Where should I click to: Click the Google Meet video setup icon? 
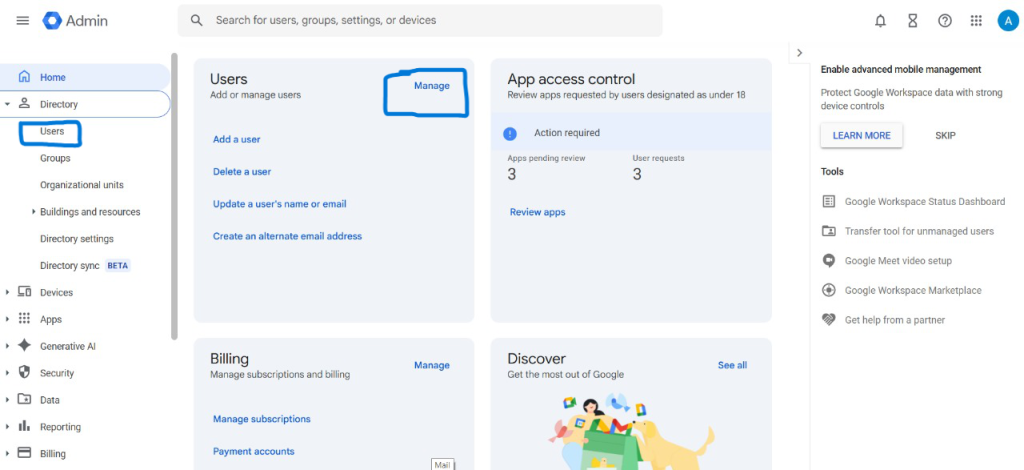pyautogui.click(x=829, y=260)
